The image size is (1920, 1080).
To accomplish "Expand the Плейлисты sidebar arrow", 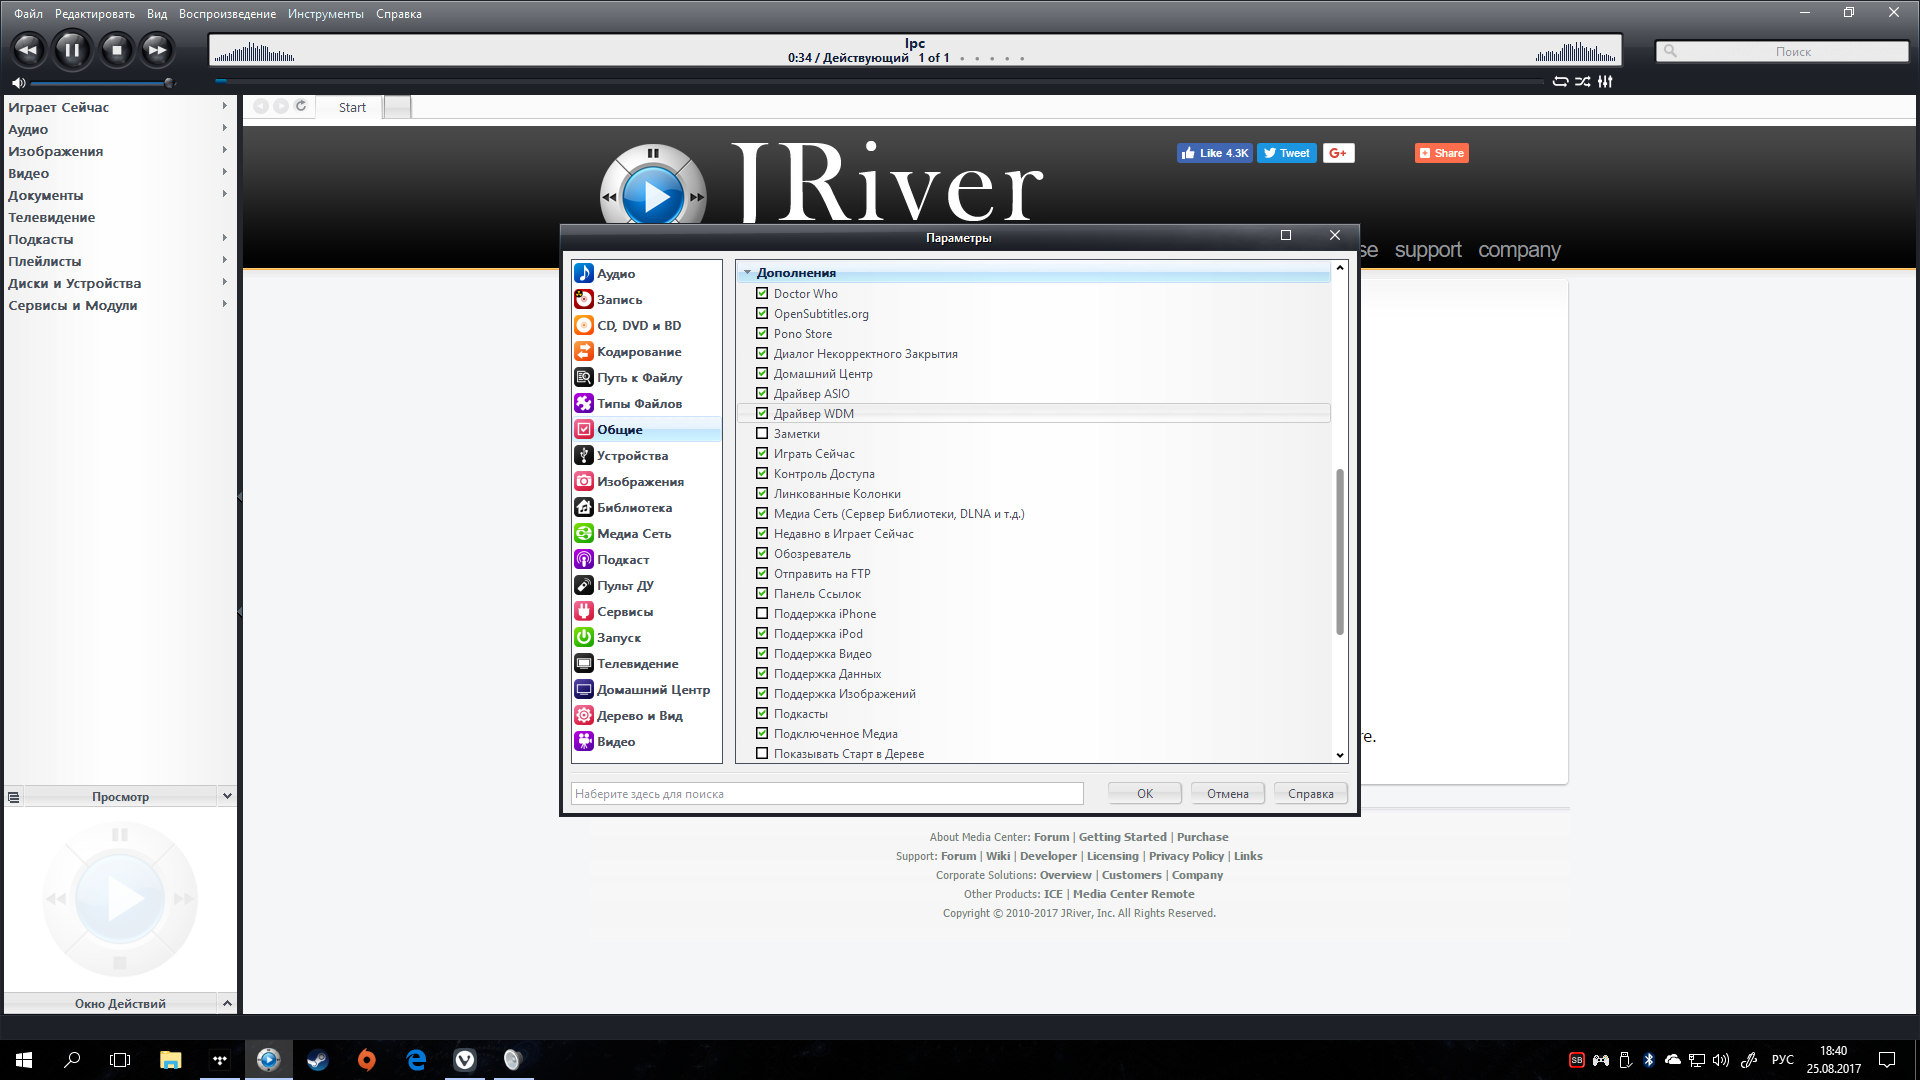I will tap(224, 260).
